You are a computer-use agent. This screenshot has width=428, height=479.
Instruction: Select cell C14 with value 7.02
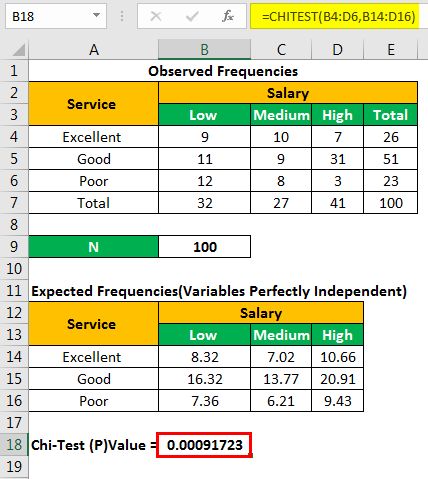click(x=281, y=357)
